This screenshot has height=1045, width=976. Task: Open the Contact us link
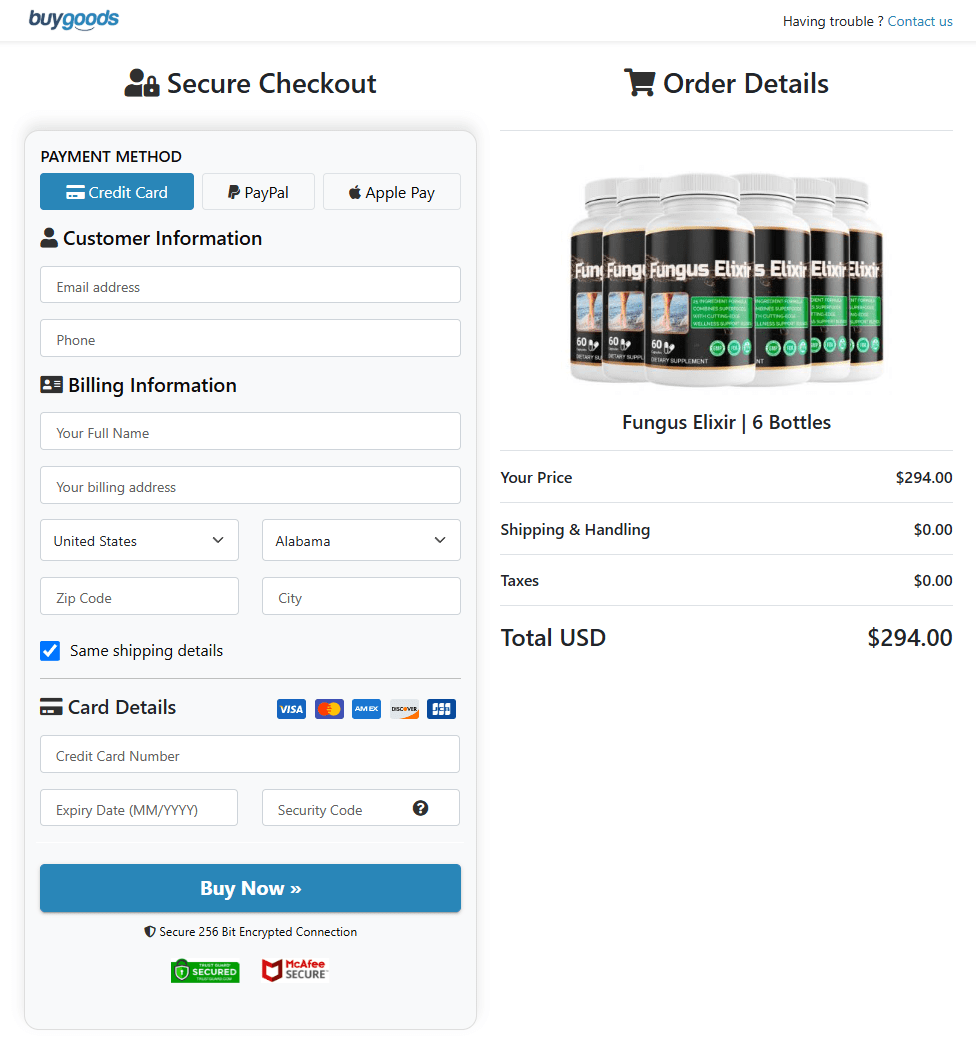click(920, 21)
